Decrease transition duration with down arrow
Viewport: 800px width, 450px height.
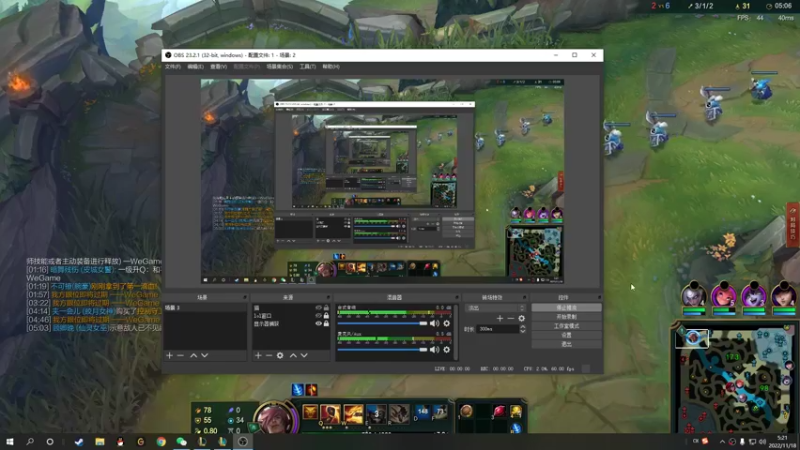(522, 332)
